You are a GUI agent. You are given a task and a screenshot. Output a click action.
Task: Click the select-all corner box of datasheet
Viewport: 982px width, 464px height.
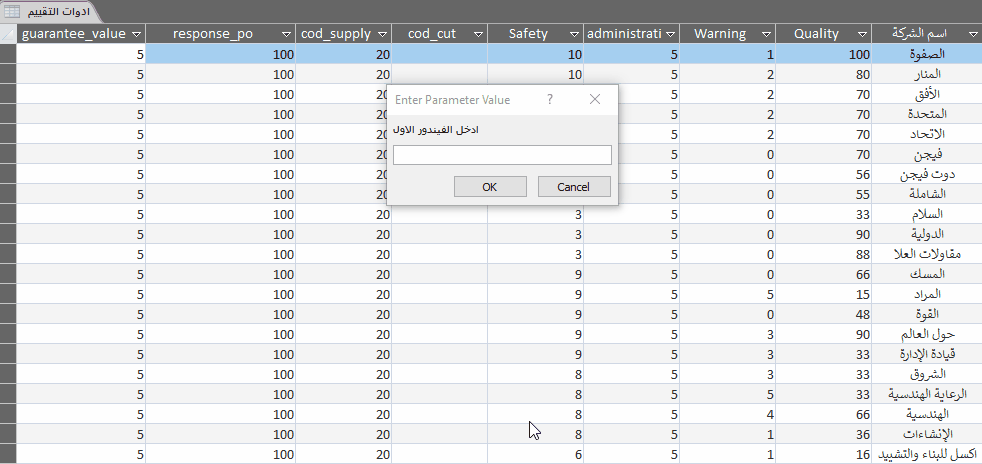tap(8, 34)
